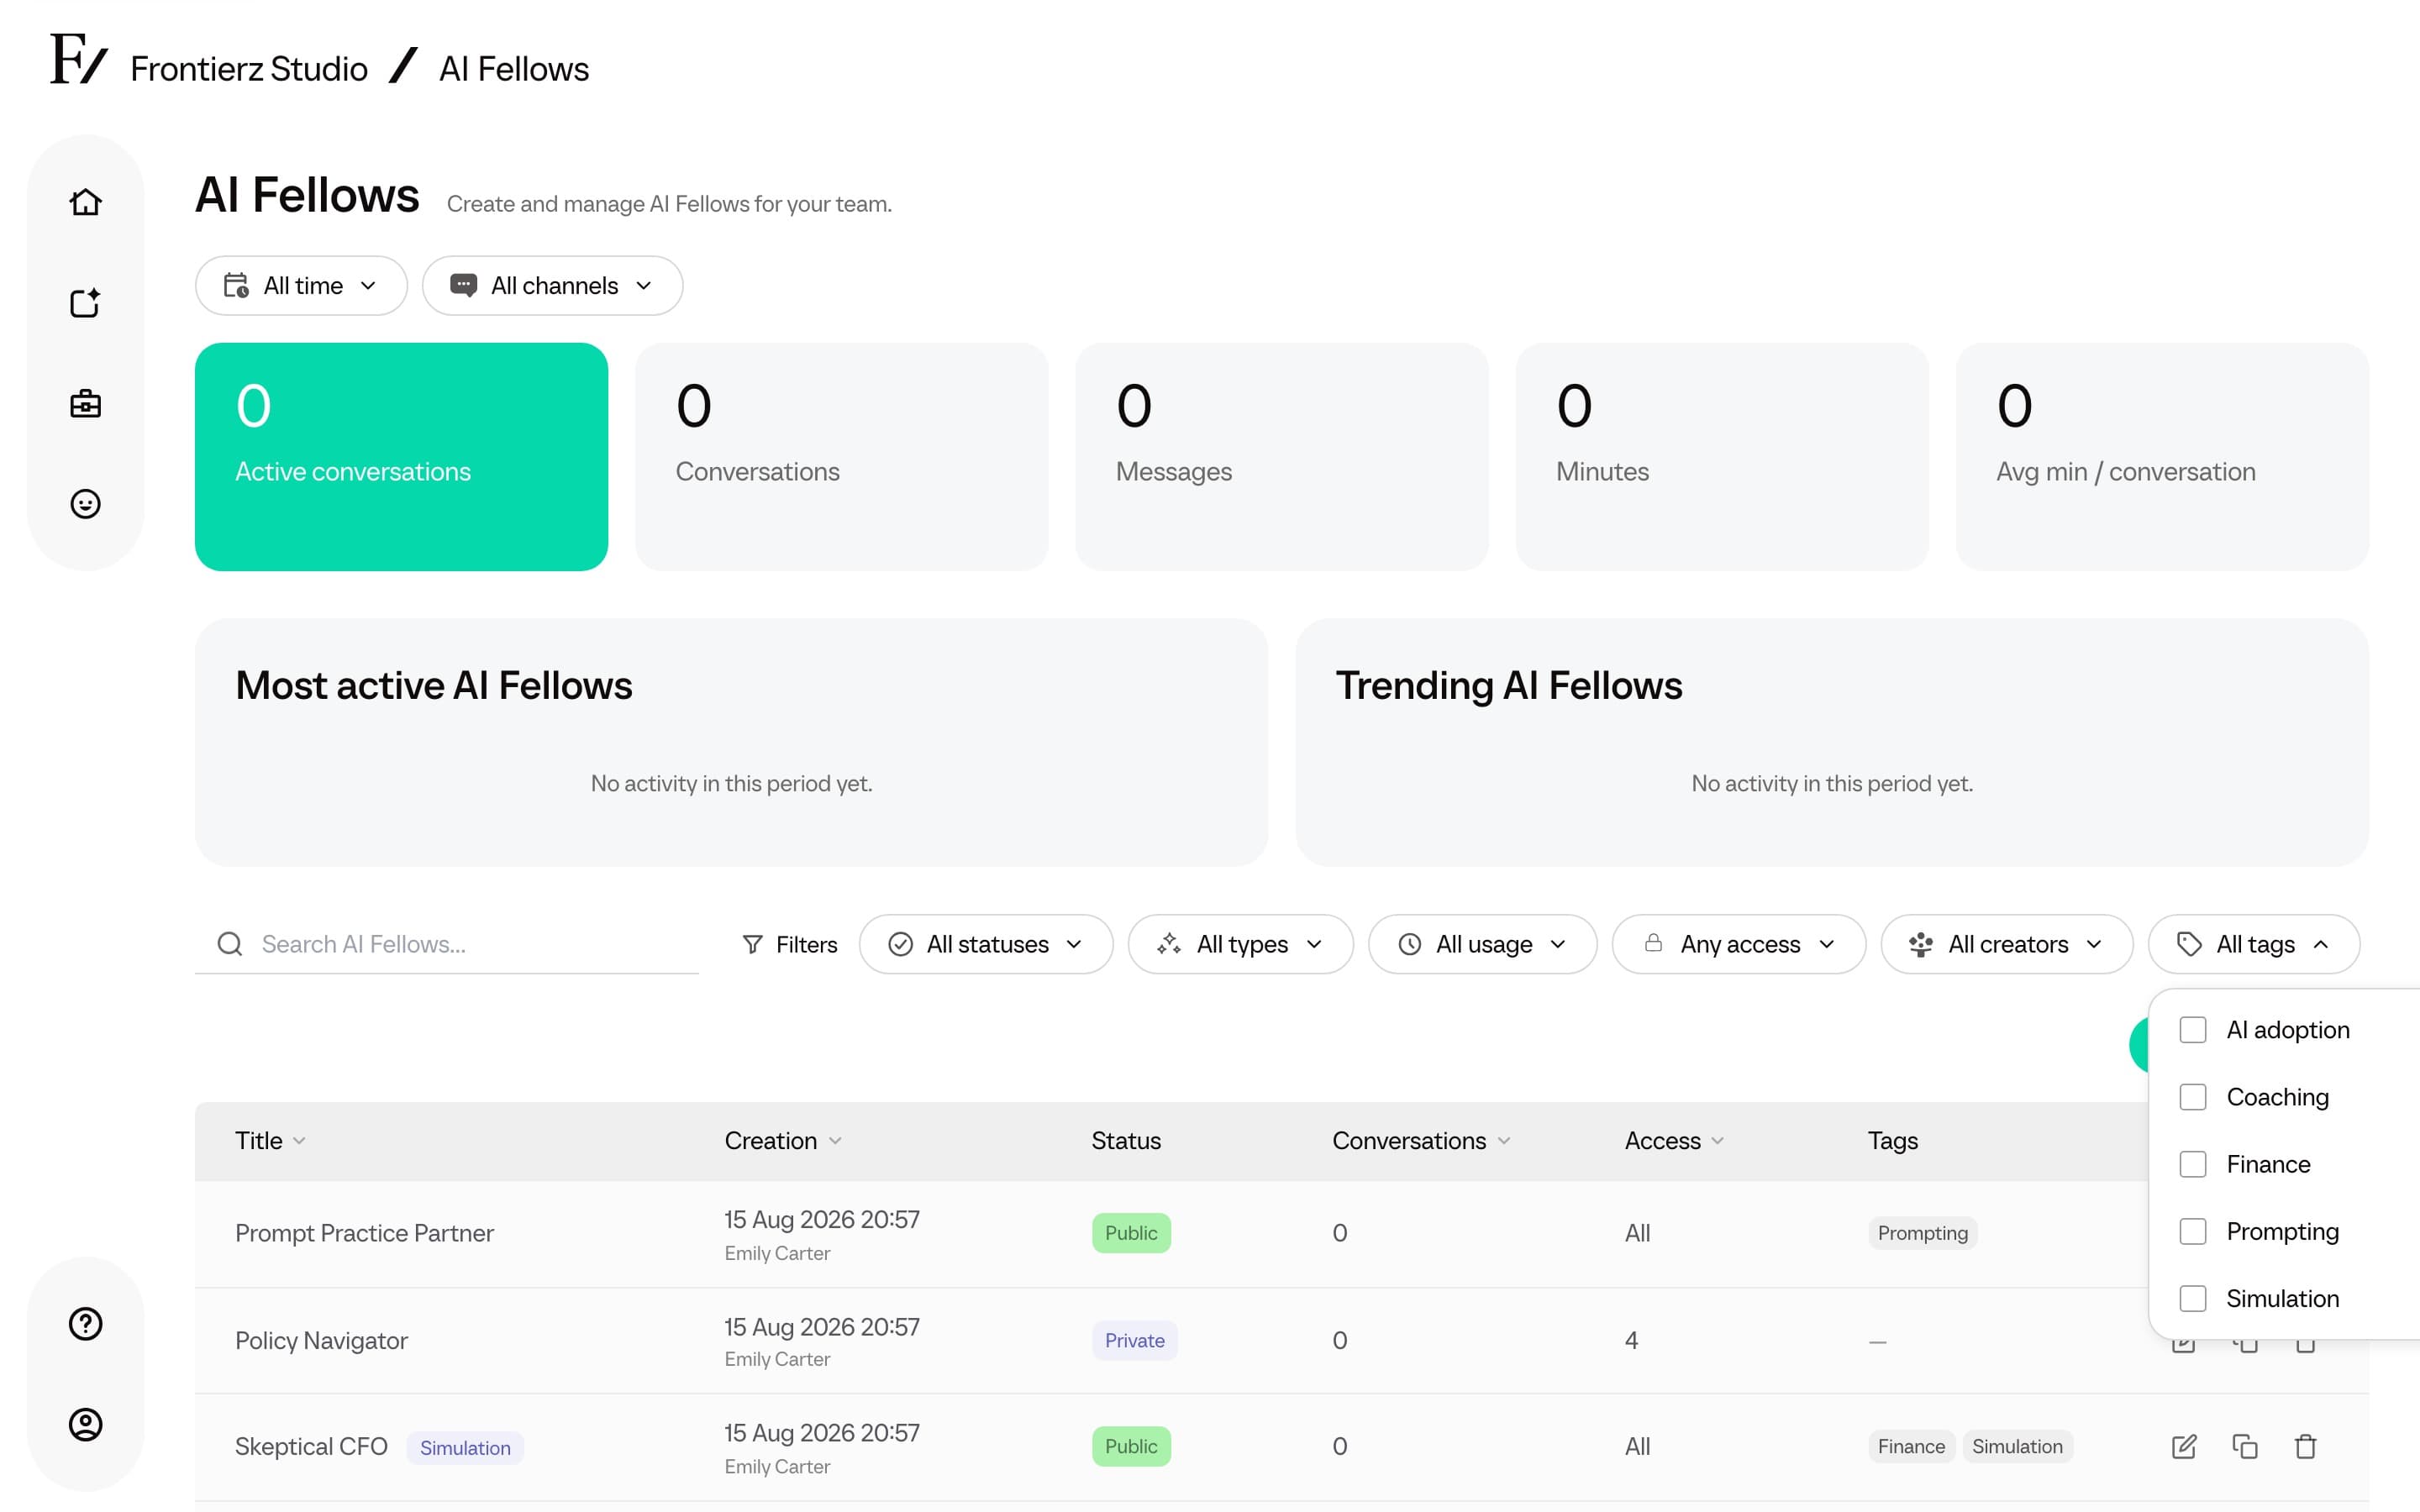The width and height of the screenshot is (2420, 1512).
Task: Select the Messages stat card
Action: coord(1281,457)
